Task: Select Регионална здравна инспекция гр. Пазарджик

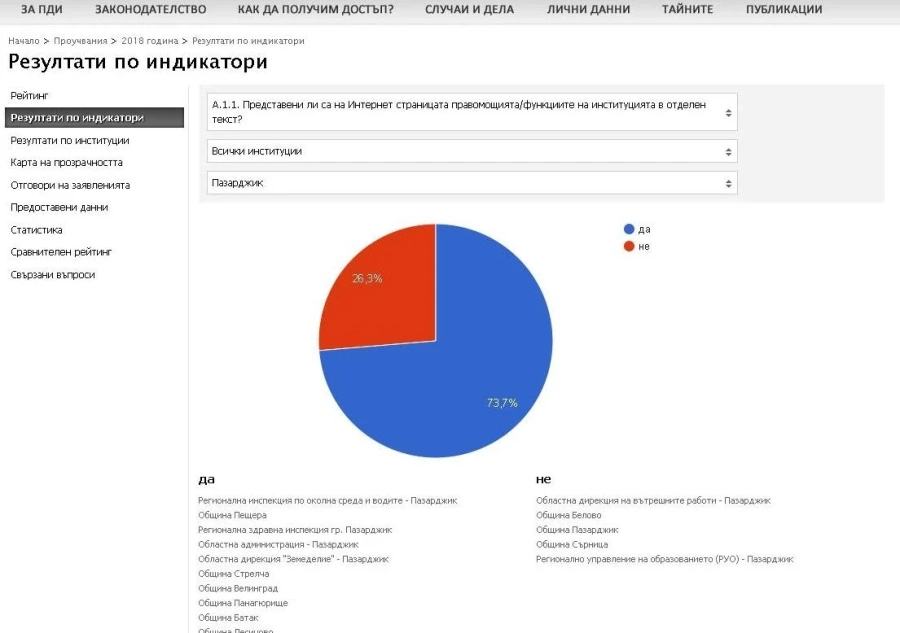Action: [x=295, y=530]
